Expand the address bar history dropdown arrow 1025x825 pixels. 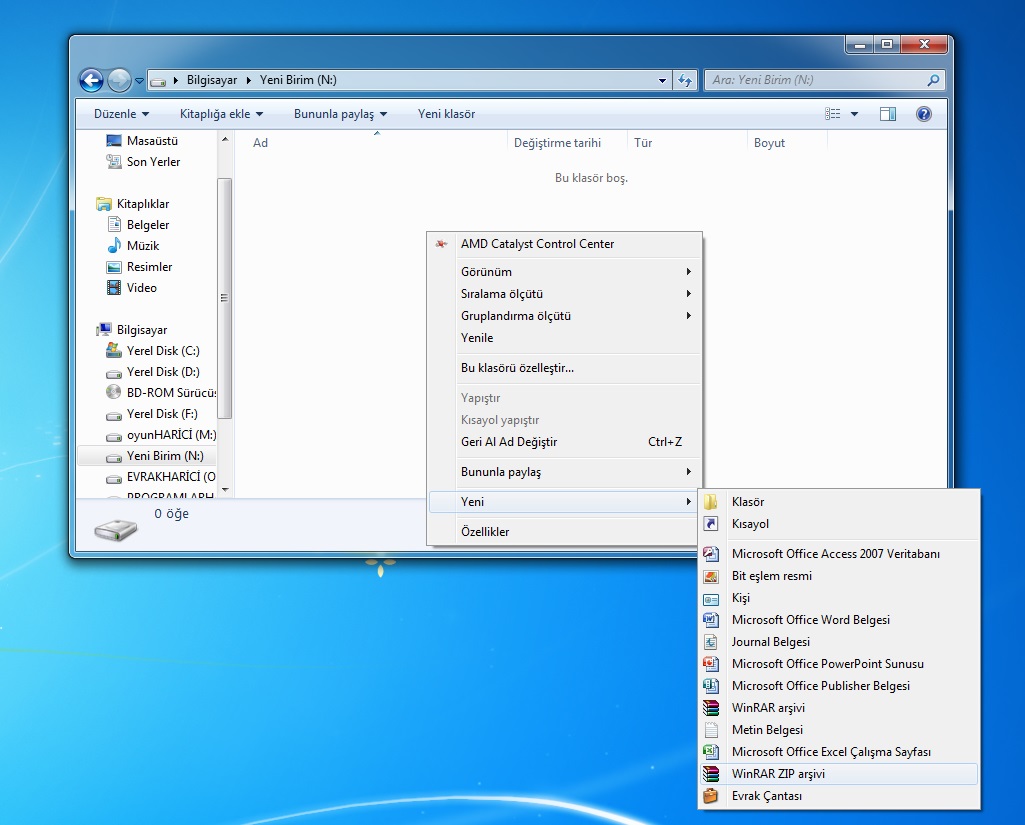click(662, 80)
